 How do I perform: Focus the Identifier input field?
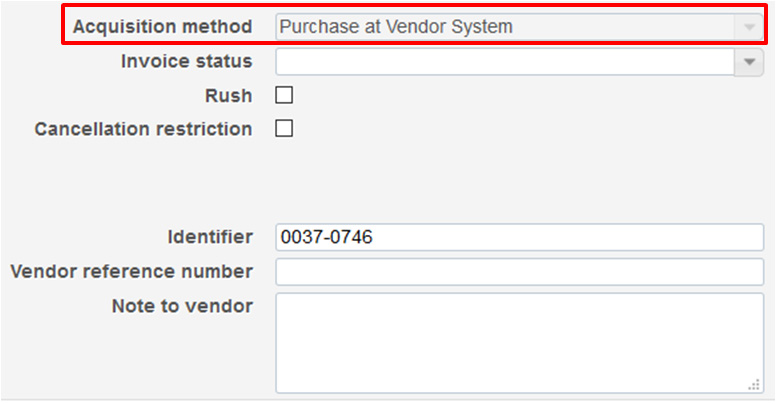pyautogui.click(x=519, y=237)
